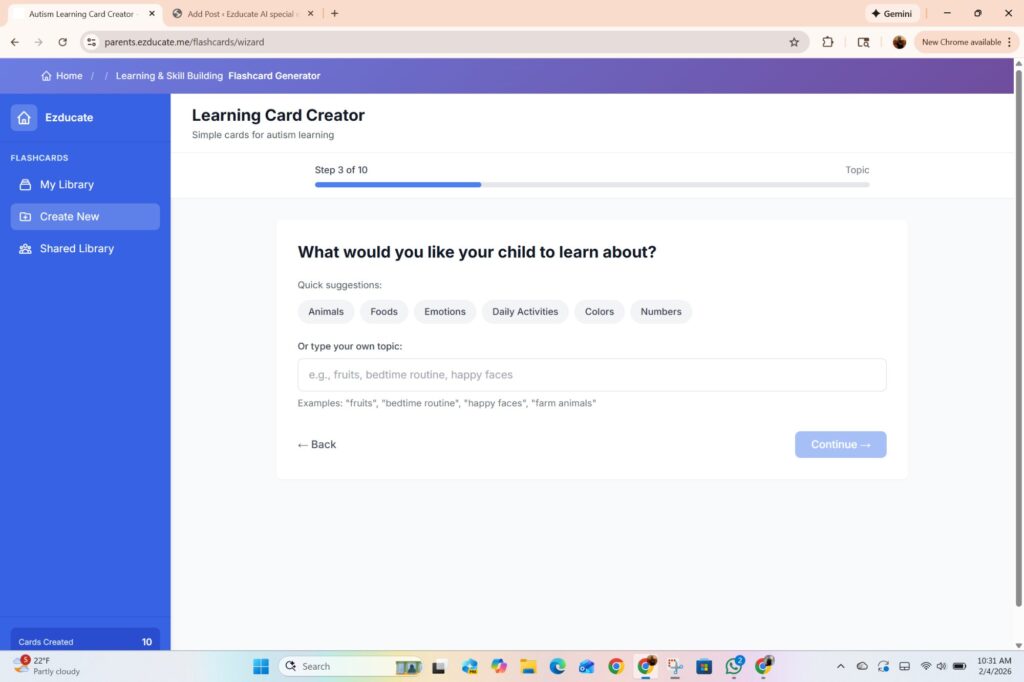Image resolution: width=1024 pixels, height=682 pixels.
Task: Go back to the previous step
Action: tap(317, 445)
